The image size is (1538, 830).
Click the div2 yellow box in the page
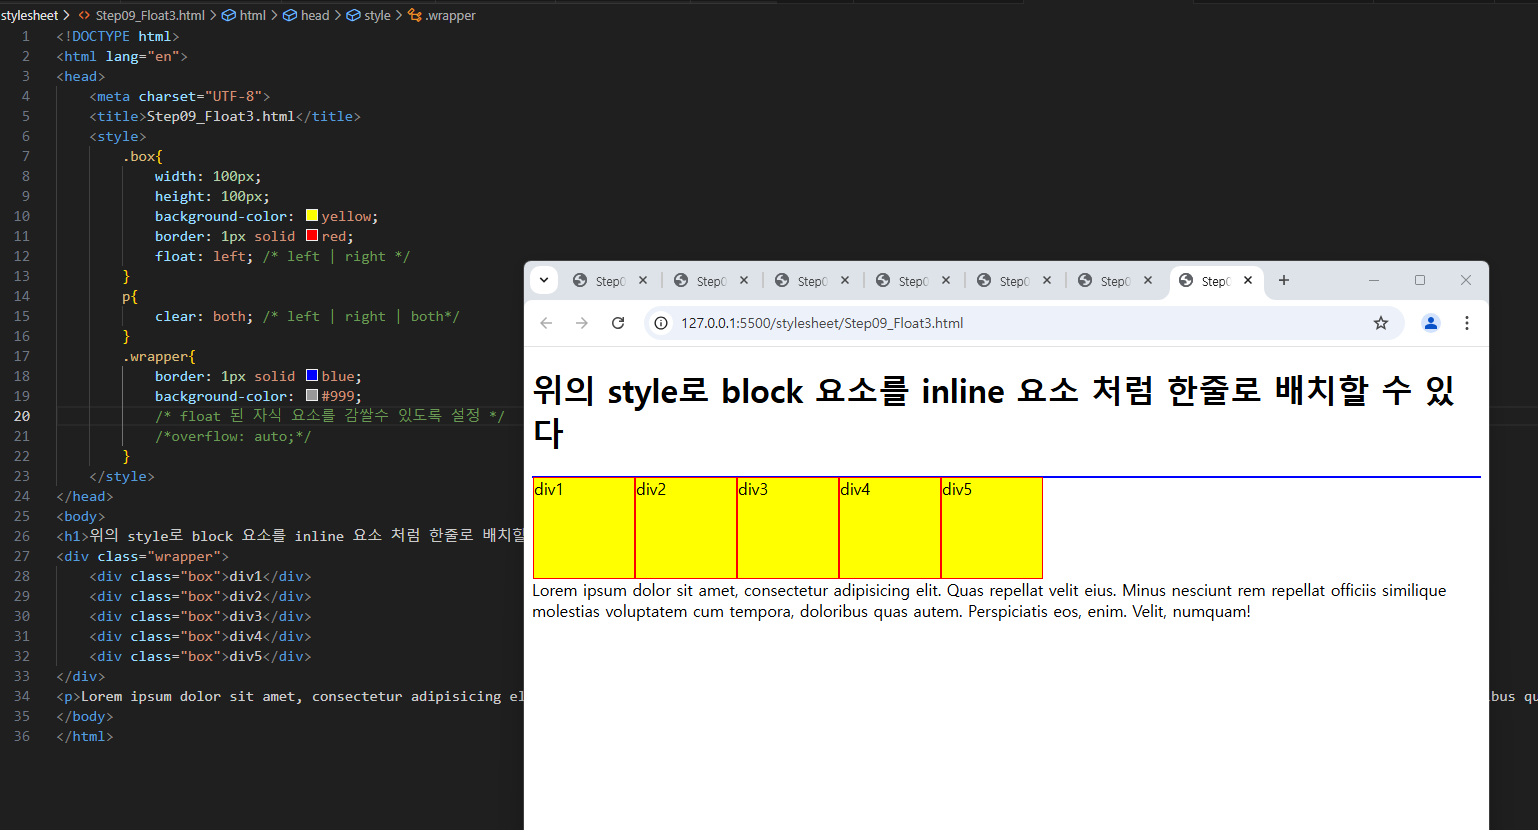(x=686, y=528)
